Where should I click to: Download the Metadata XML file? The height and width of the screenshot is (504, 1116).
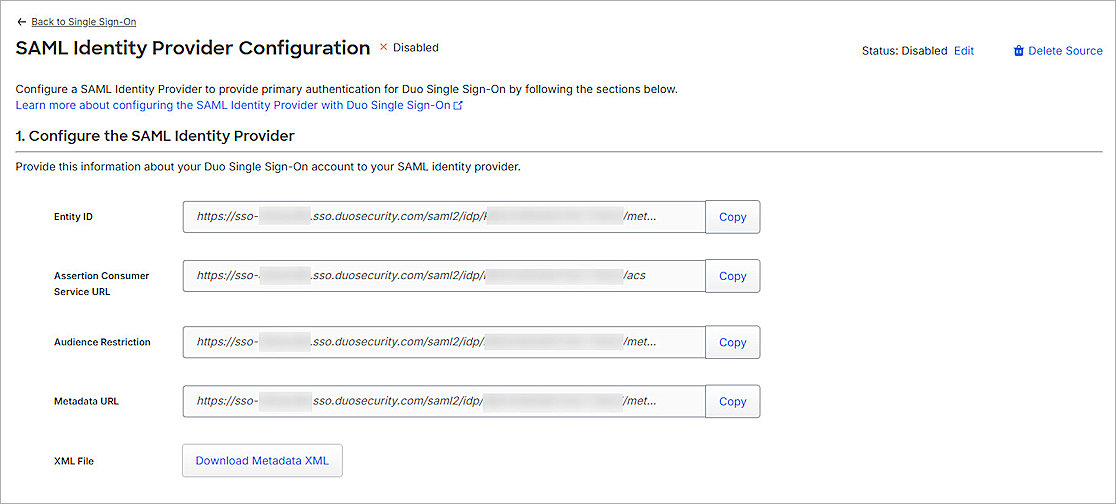coord(262,461)
